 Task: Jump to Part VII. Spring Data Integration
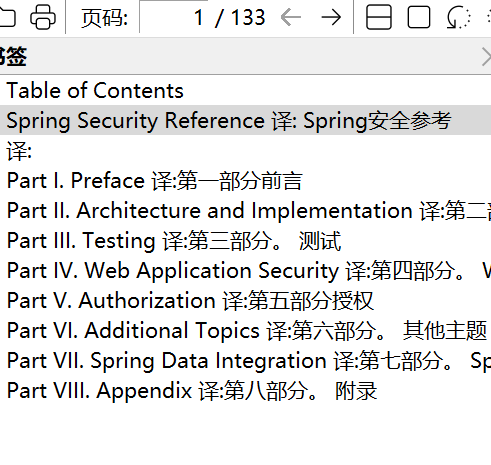(249, 361)
